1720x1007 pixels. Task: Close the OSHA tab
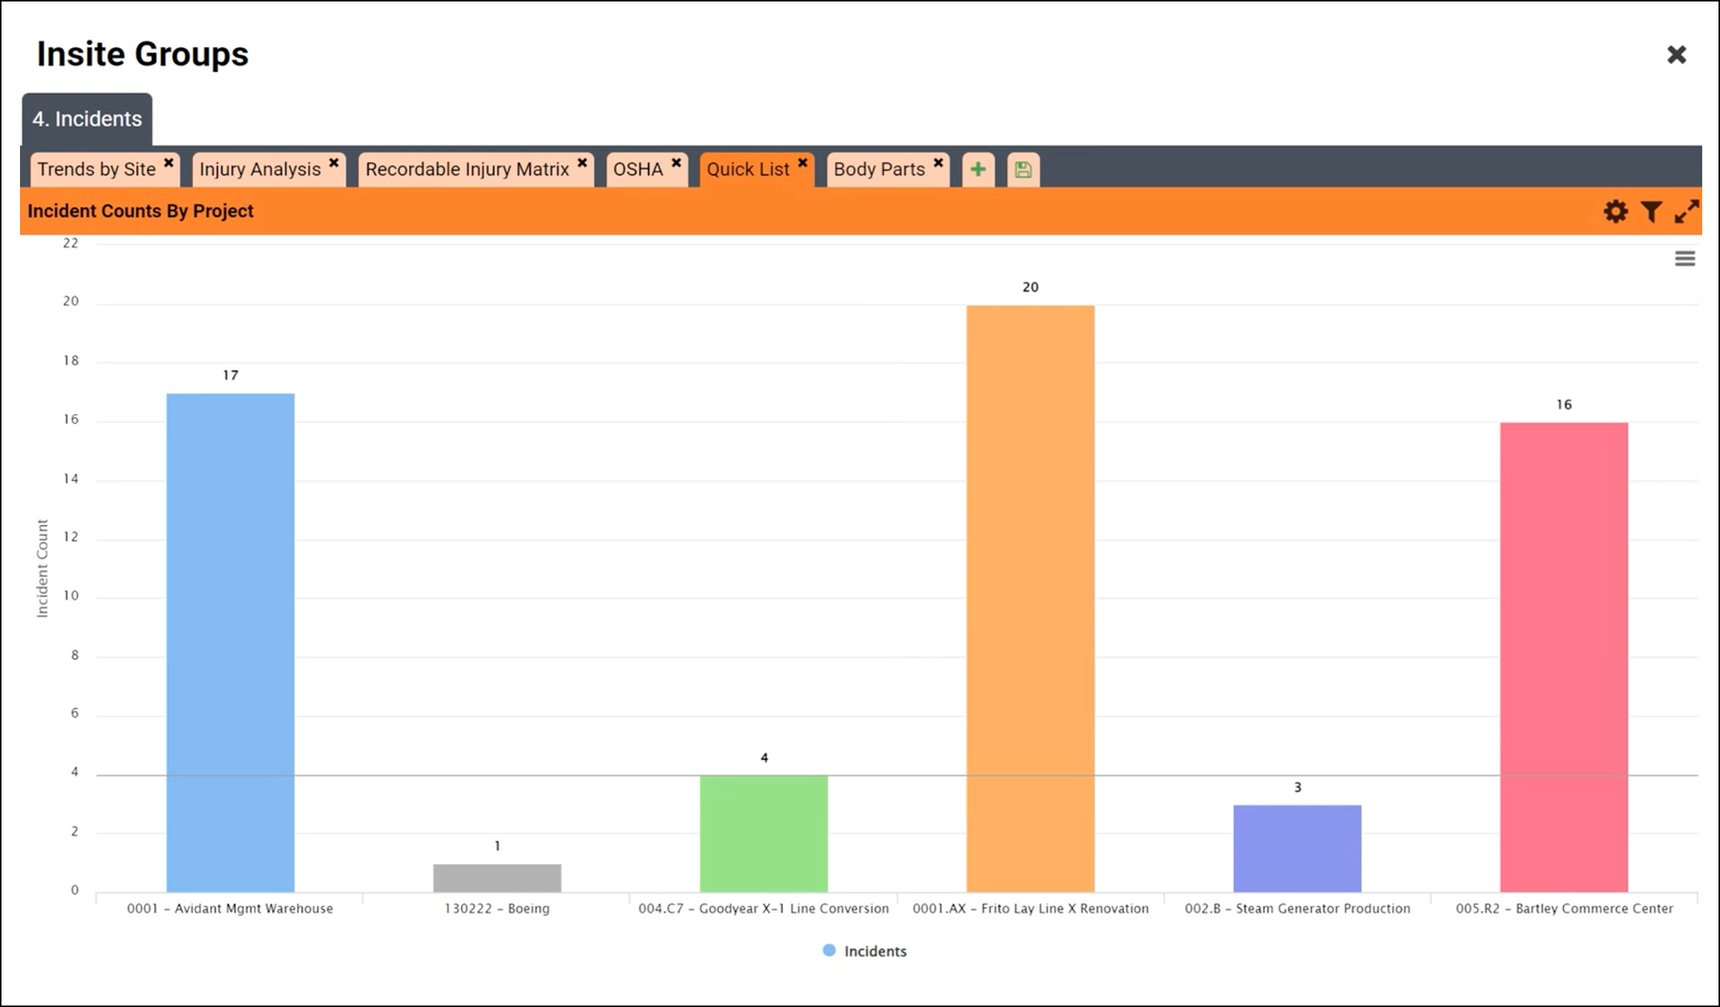click(x=676, y=163)
